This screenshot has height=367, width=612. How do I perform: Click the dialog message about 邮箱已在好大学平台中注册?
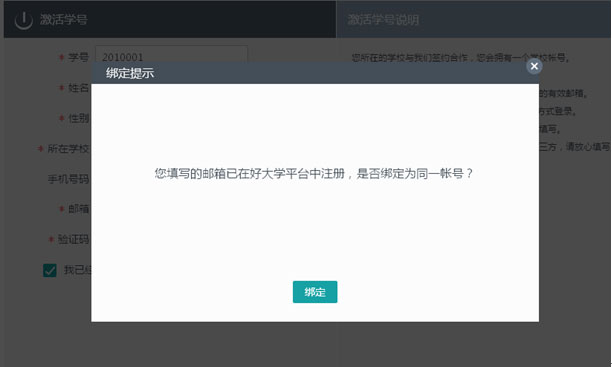click(314, 173)
